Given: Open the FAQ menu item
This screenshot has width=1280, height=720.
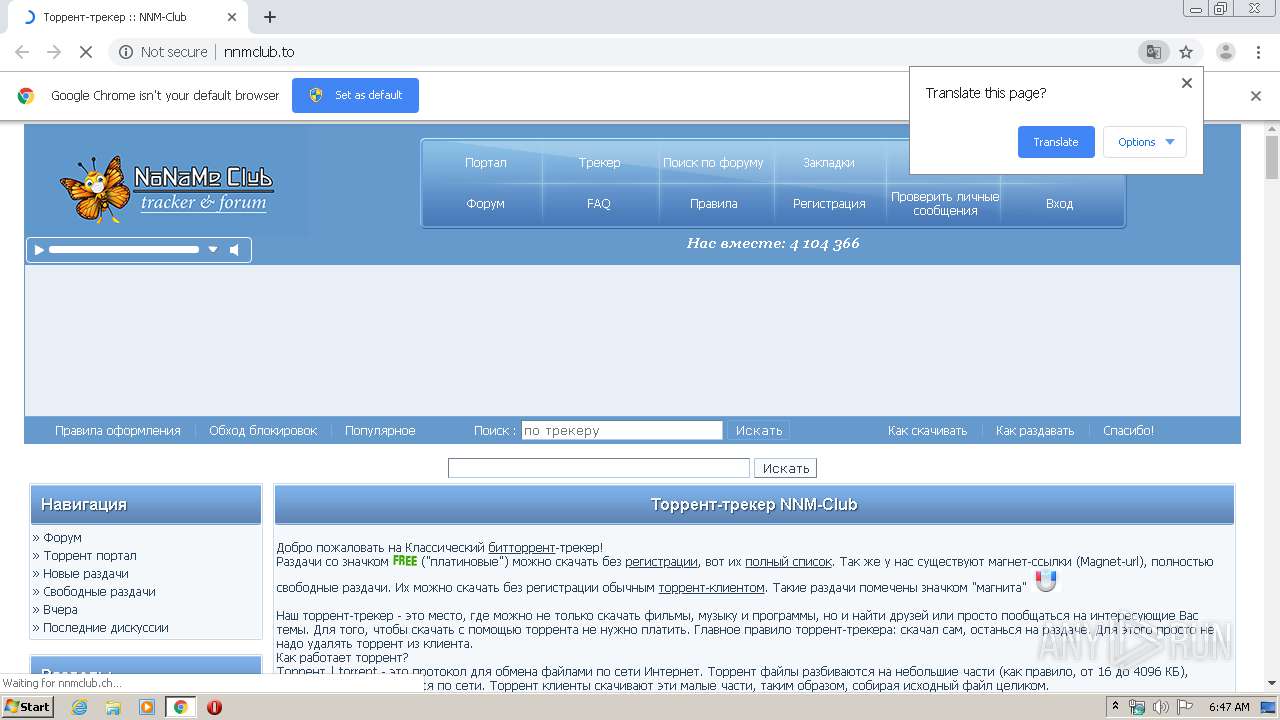Looking at the screenshot, I should click(x=599, y=204).
